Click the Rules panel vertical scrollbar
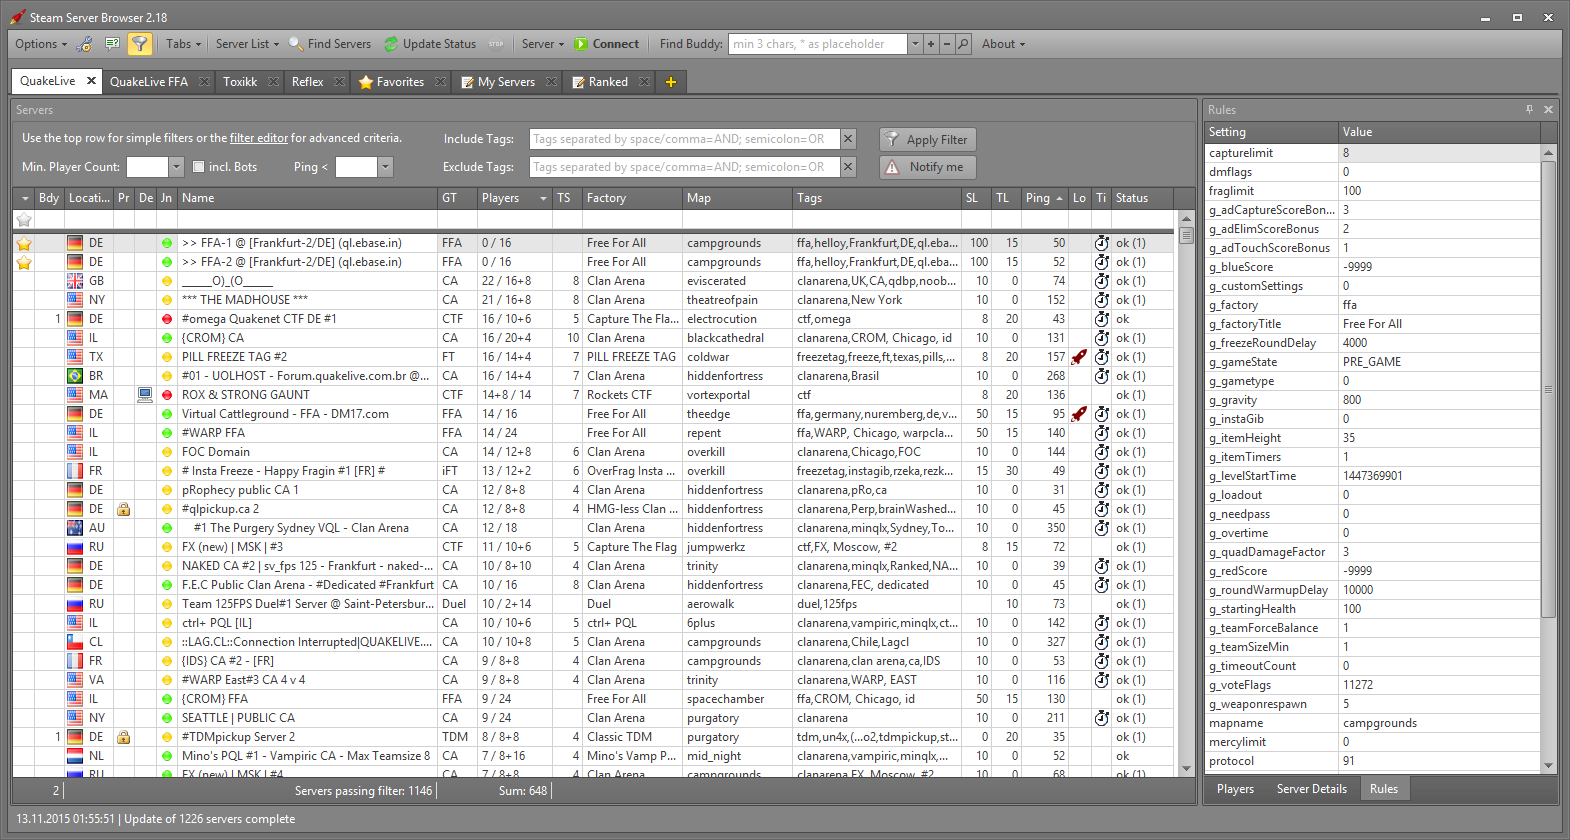The width and height of the screenshot is (1570, 840). 1549,390
